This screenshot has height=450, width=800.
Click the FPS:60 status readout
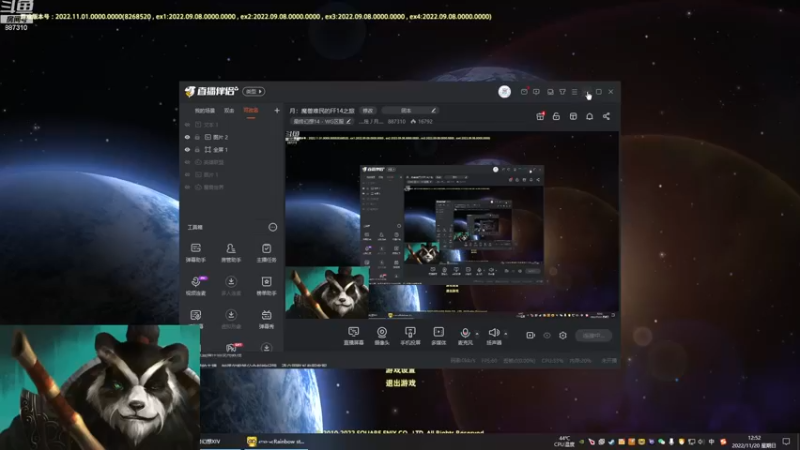click(489, 361)
